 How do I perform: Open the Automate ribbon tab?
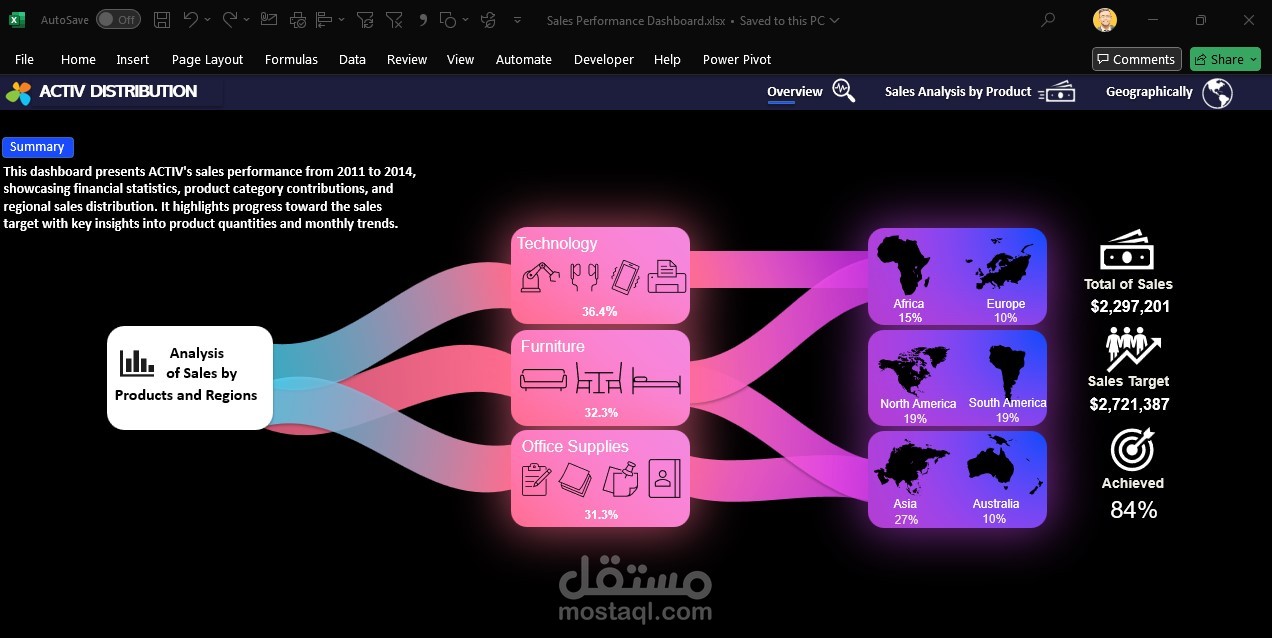[524, 59]
